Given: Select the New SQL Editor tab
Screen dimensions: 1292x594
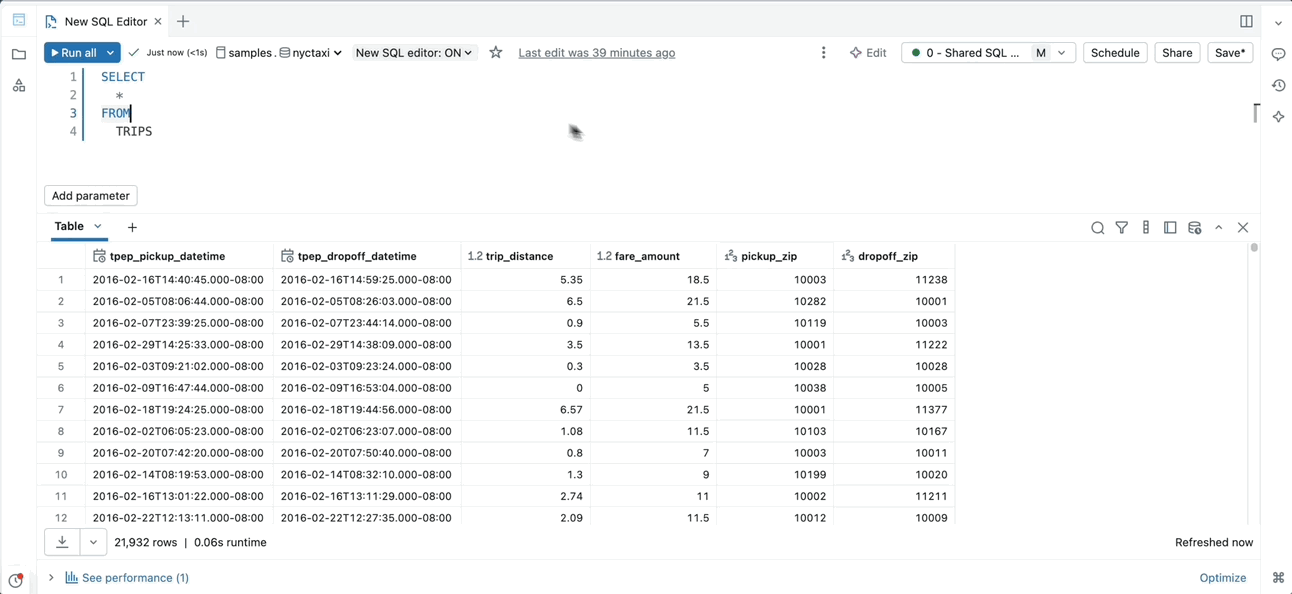Looking at the screenshot, I should (x=105, y=21).
